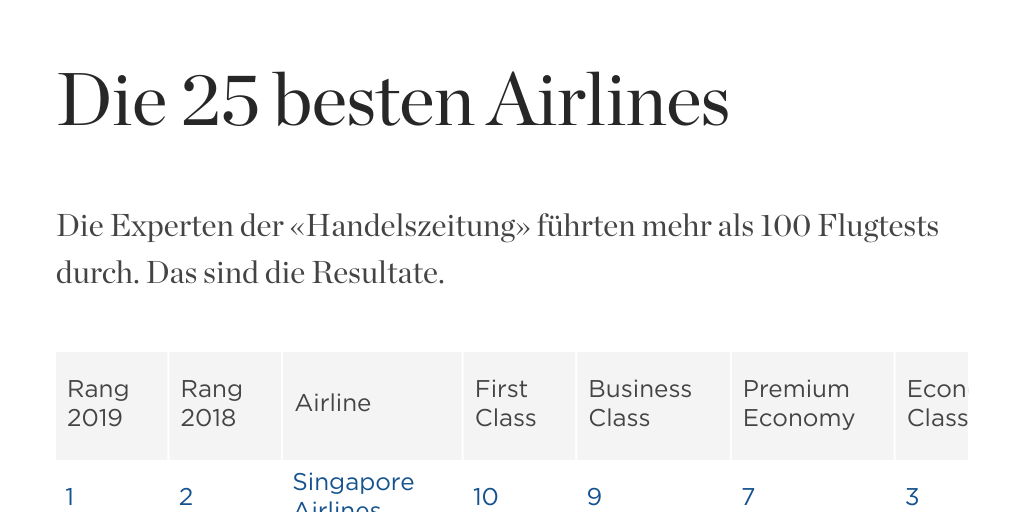Viewport: 1024px width, 512px height.
Task: Click the Airline column header
Action: coord(333,403)
